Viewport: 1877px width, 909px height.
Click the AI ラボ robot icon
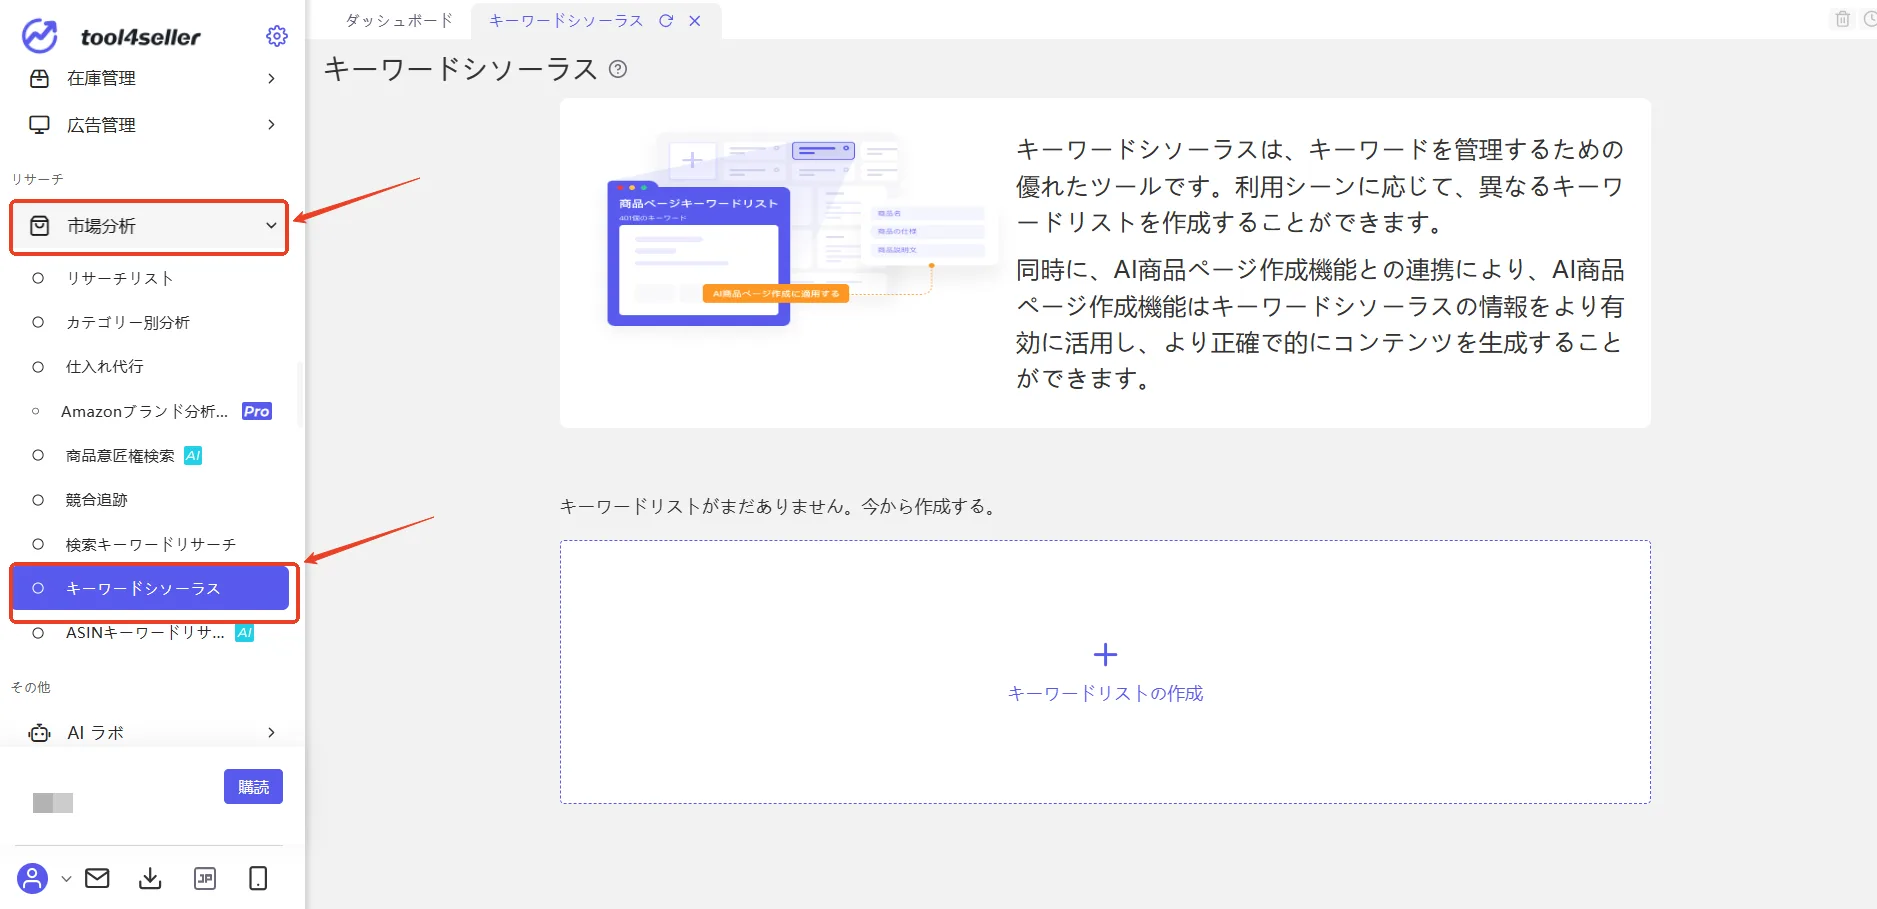click(39, 733)
